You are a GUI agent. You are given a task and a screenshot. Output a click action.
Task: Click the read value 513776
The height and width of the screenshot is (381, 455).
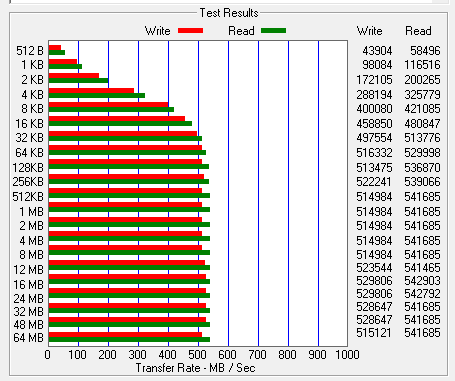pyautogui.click(x=422, y=138)
